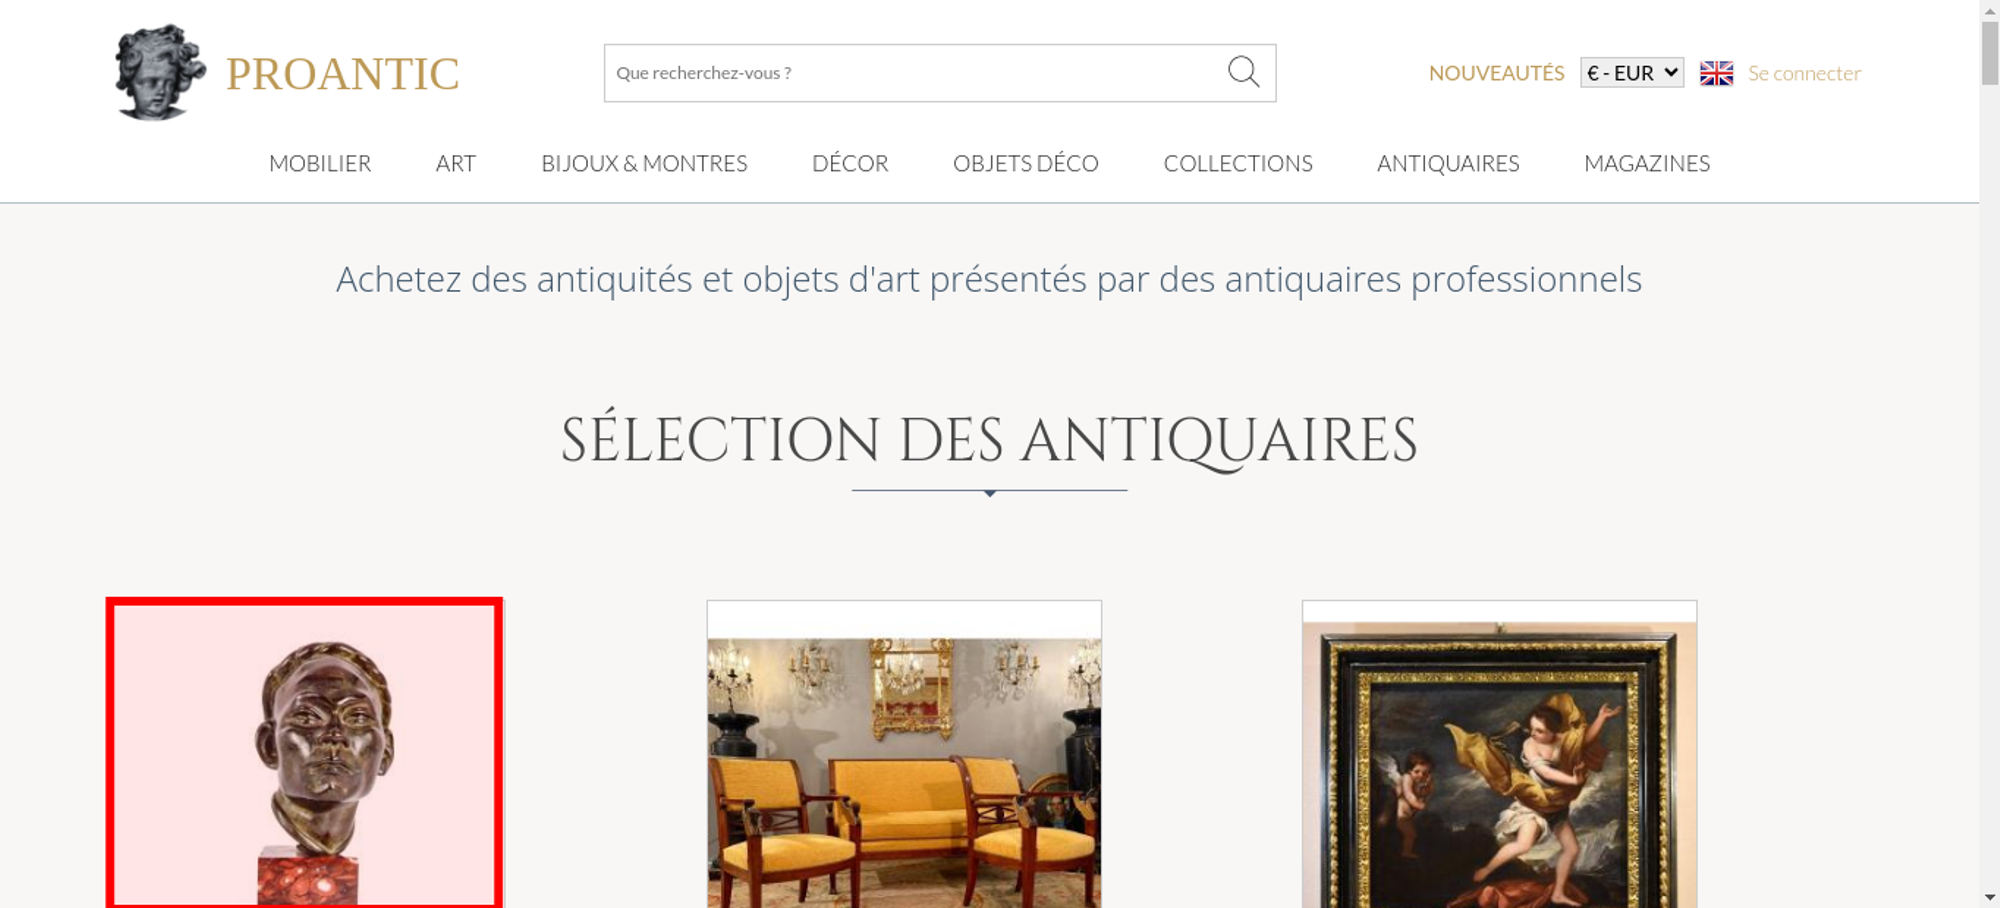Viewport: 2000px width, 908px height.
Task: Switch language via UK flag icon
Action: [x=1716, y=73]
